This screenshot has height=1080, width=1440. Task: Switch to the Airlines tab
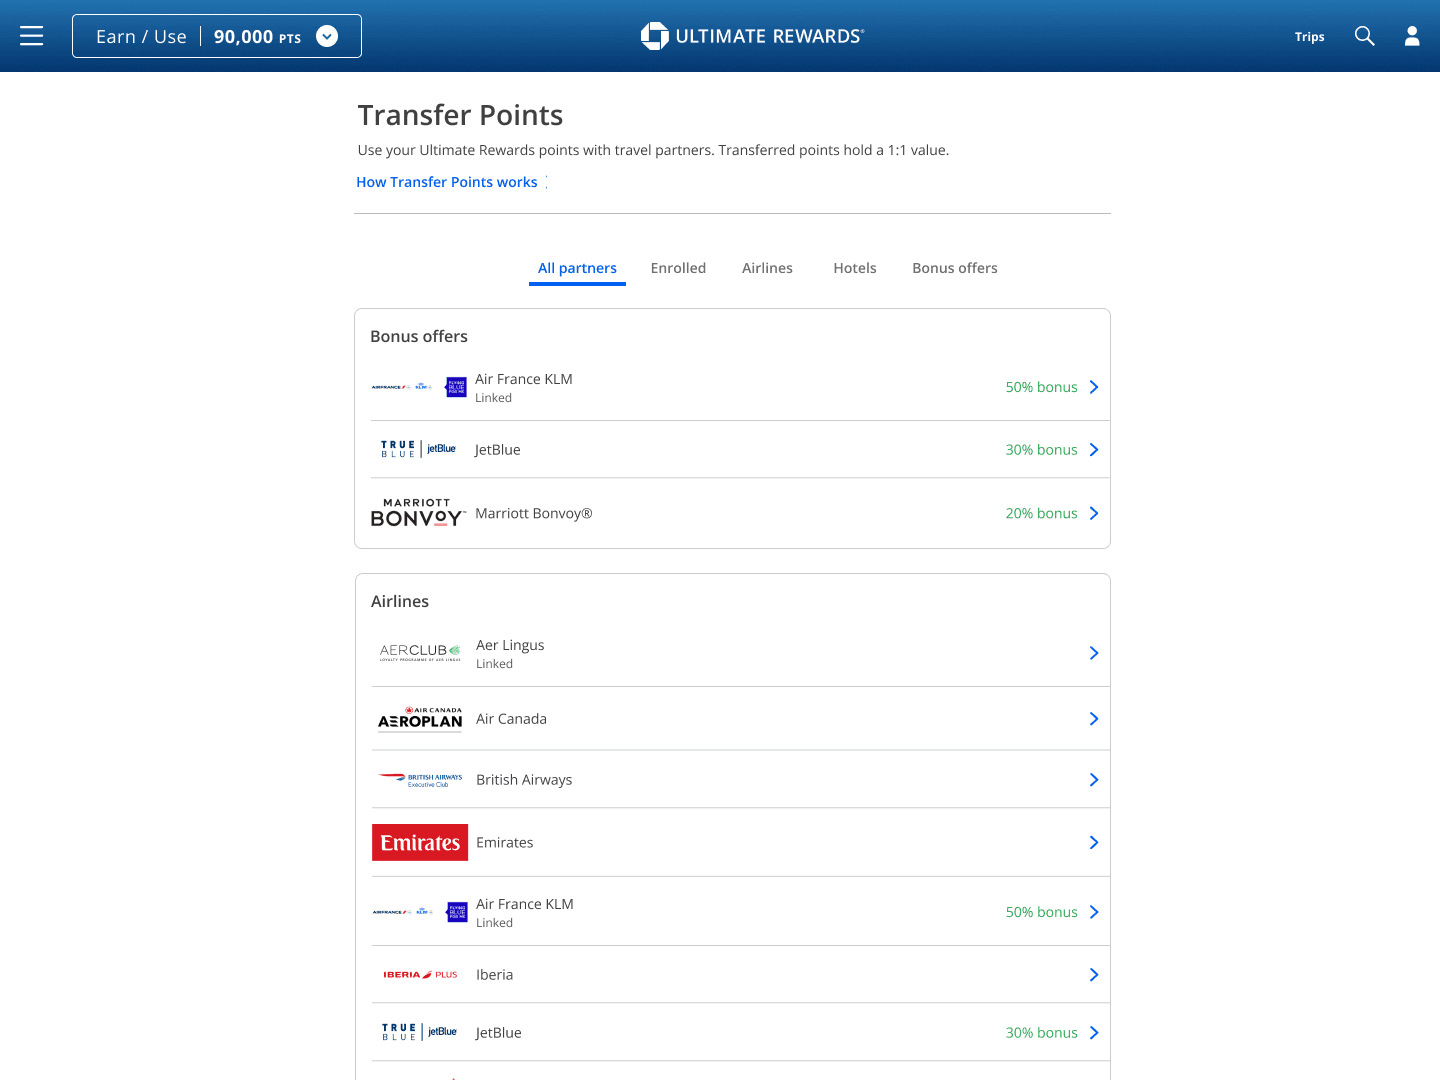click(x=767, y=268)
